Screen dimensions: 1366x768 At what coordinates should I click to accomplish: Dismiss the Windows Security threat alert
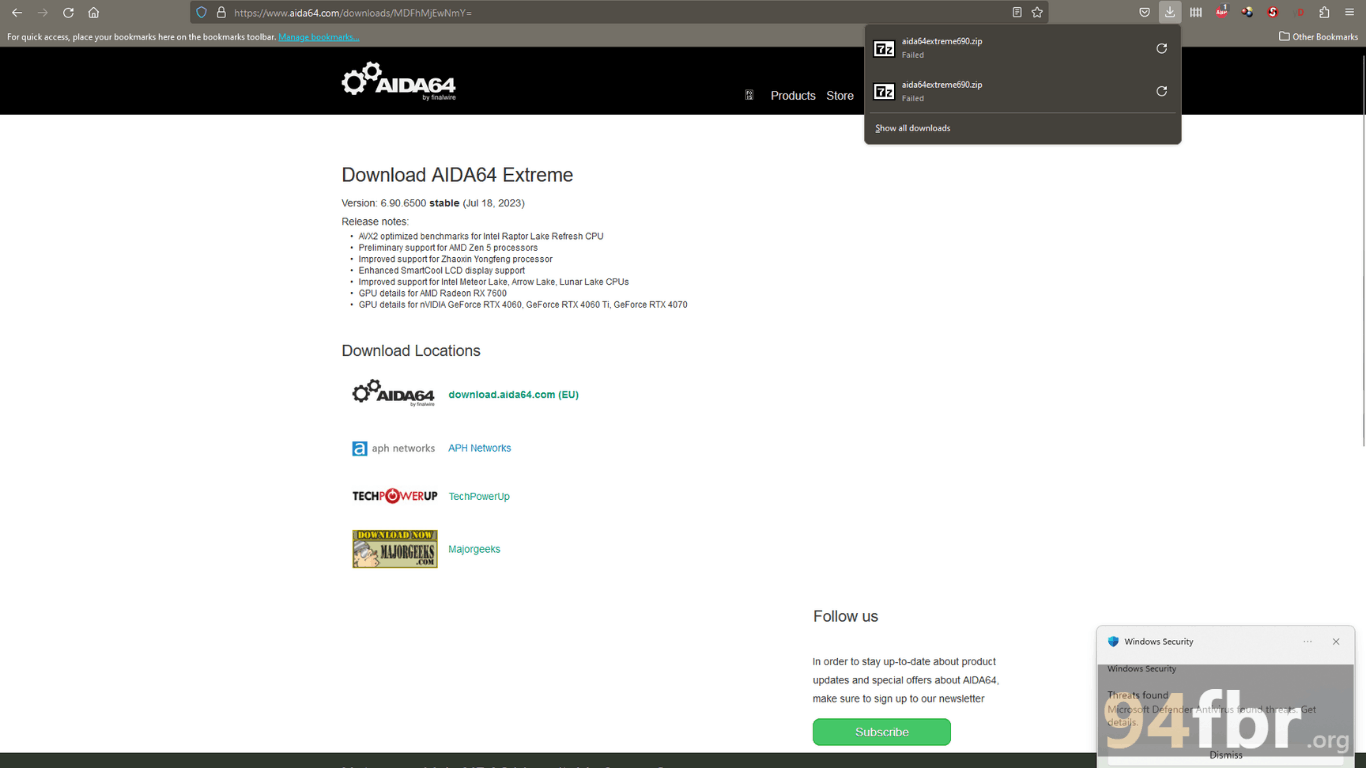pos(1226,755)
